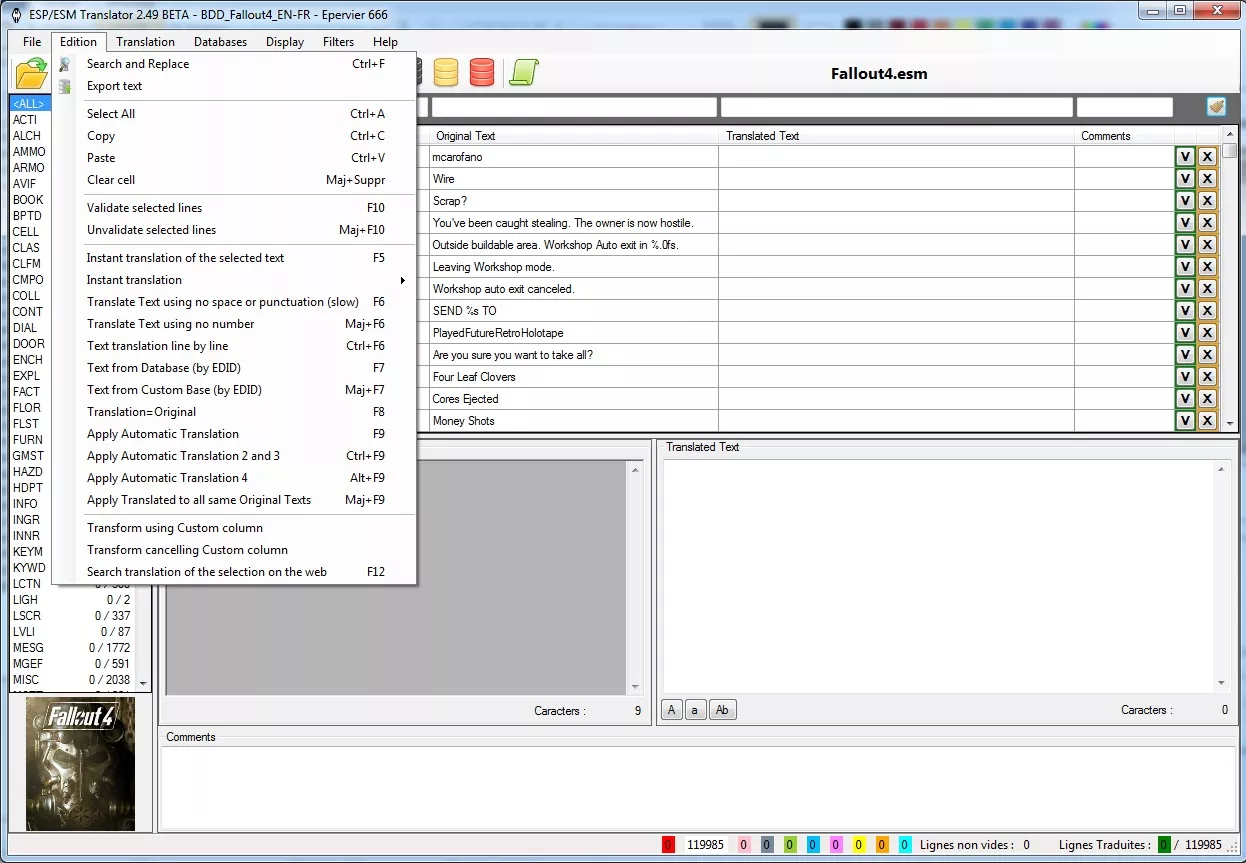Click the uppercase 'A' case button
This screenshot has height=863, width=1246.
tap(672, 710)
